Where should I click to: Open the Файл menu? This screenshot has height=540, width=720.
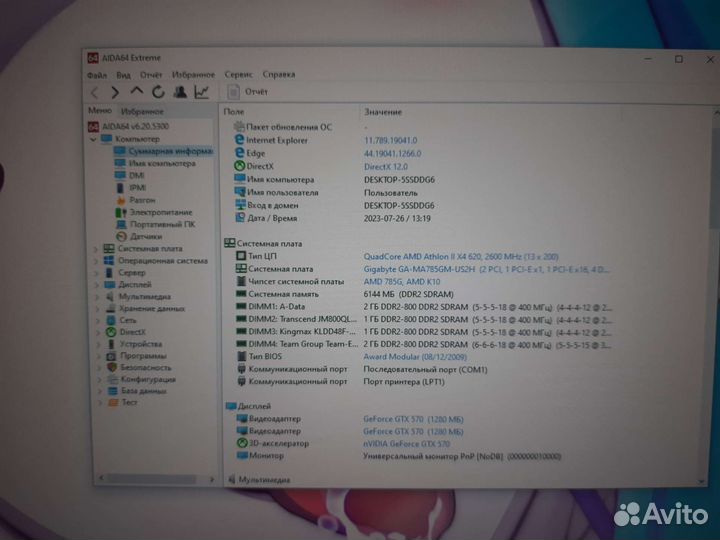coord(97,75)
